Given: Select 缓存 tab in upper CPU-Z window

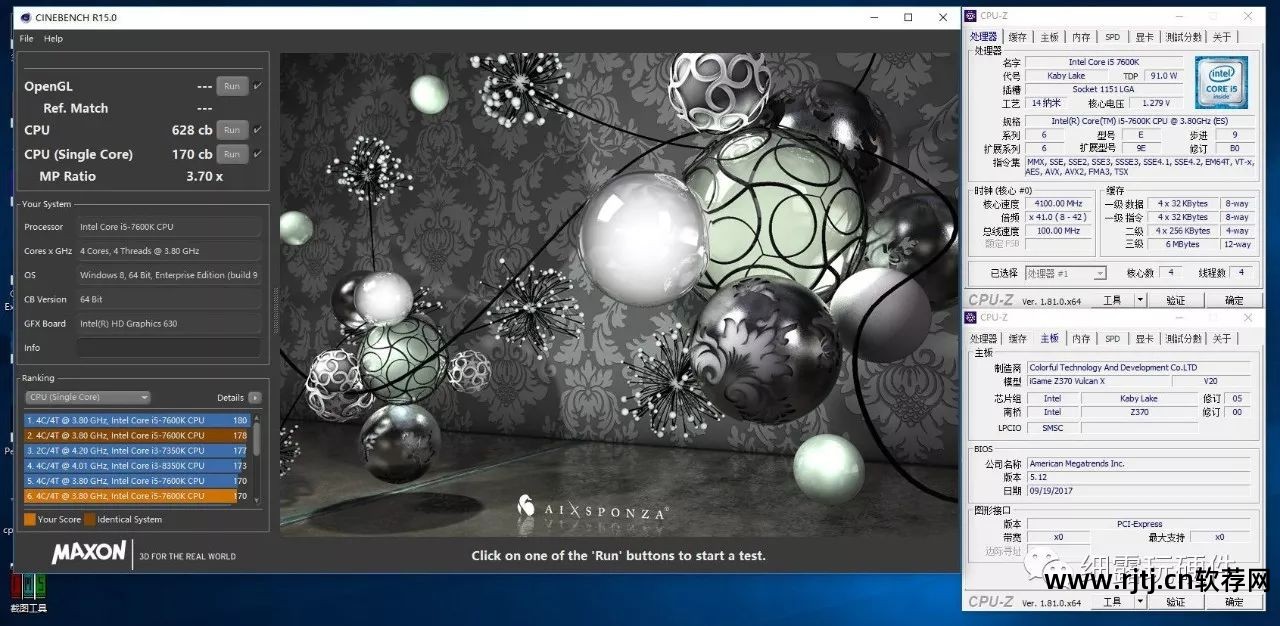Looking at the screenshot, I should [x=1018, y=37].
